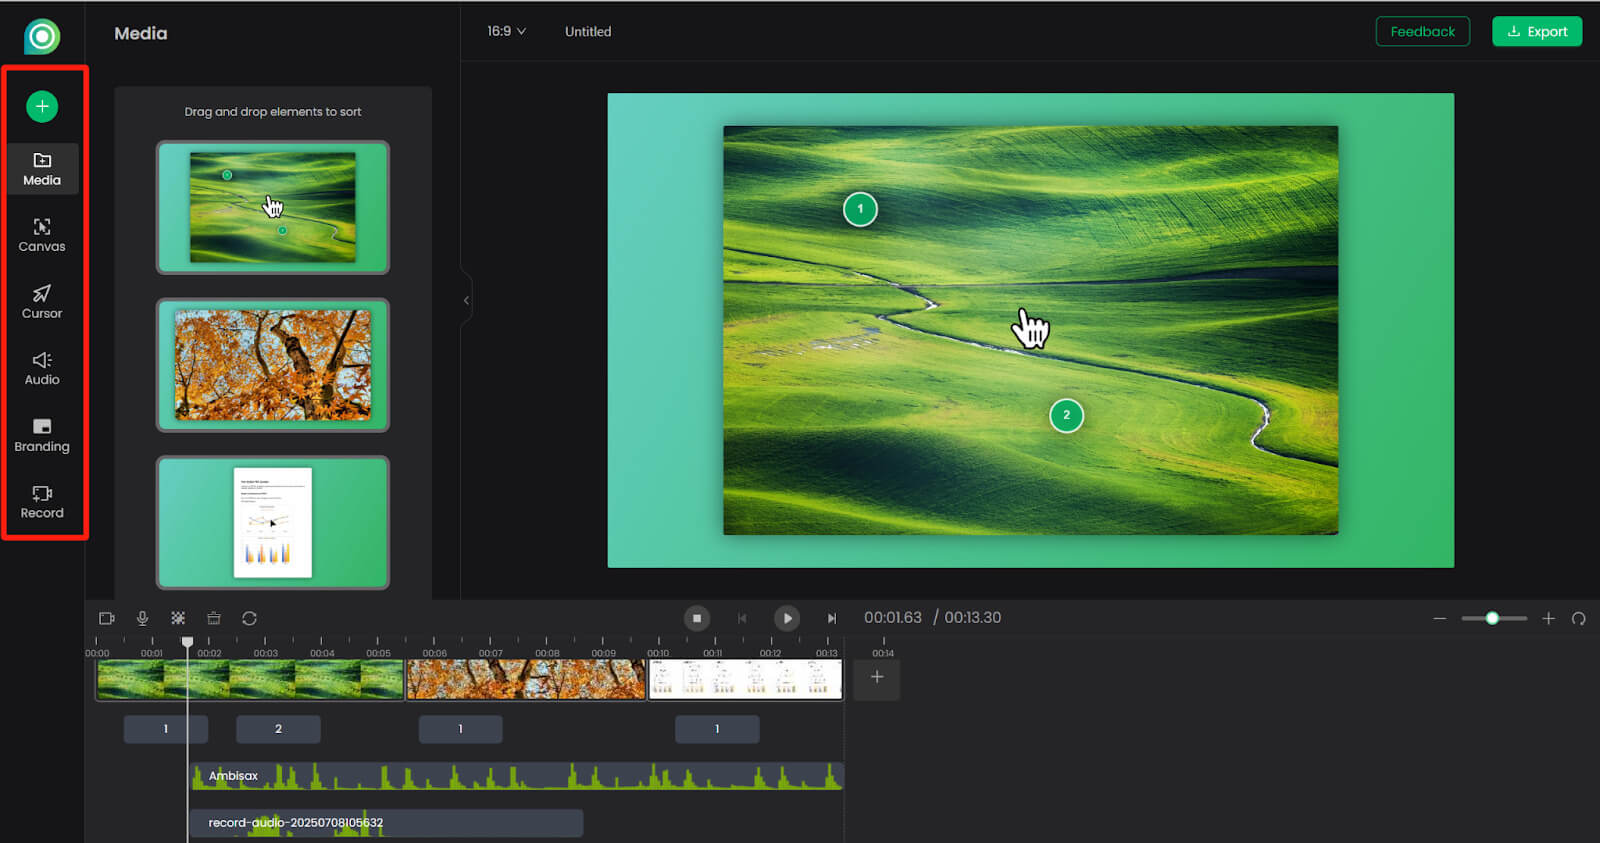This screenshot has height=843, width=1600.
Task: Click the green plus add button
Action: tap(42, 106)
